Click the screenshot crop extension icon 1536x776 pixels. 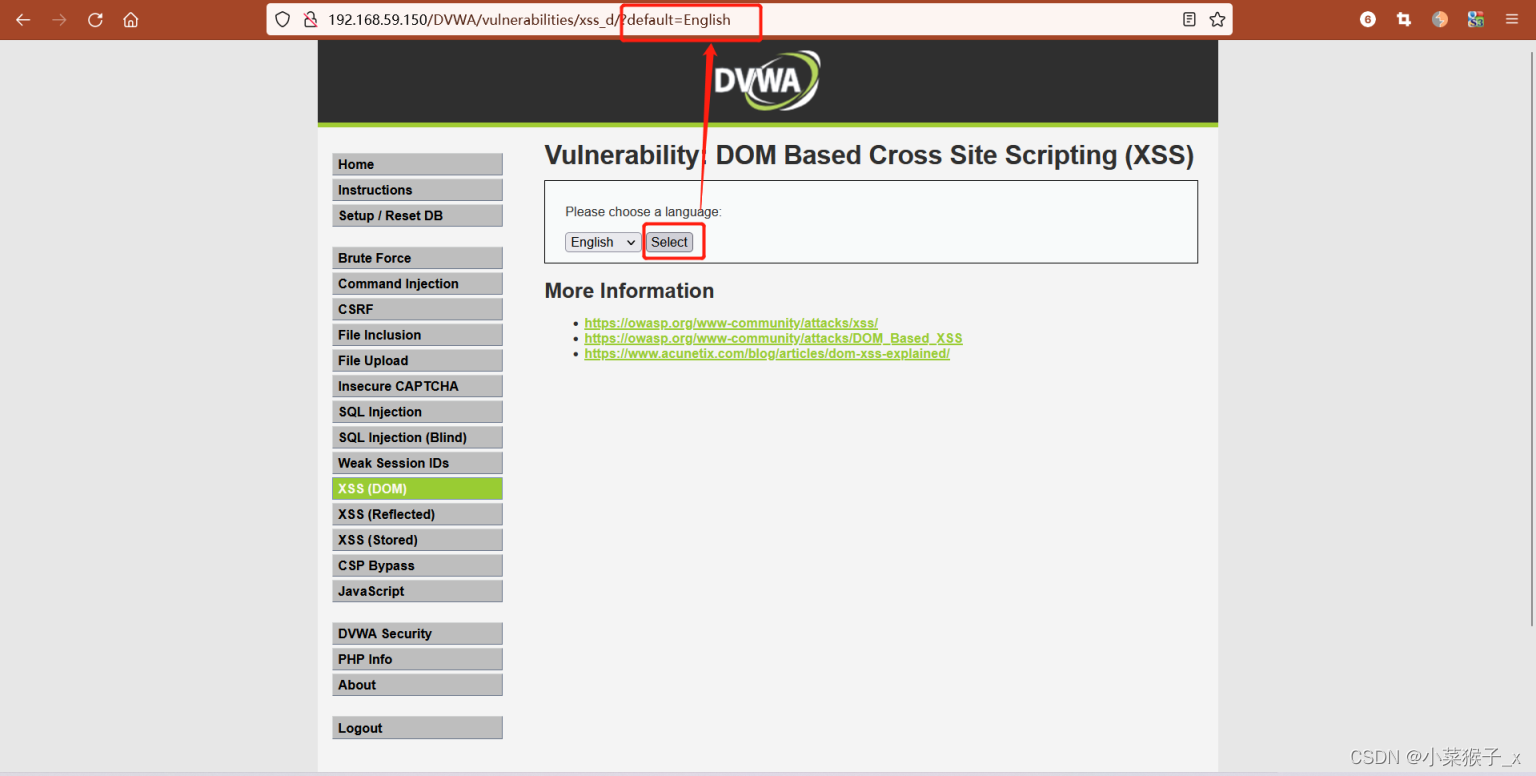coord(1404,20)
